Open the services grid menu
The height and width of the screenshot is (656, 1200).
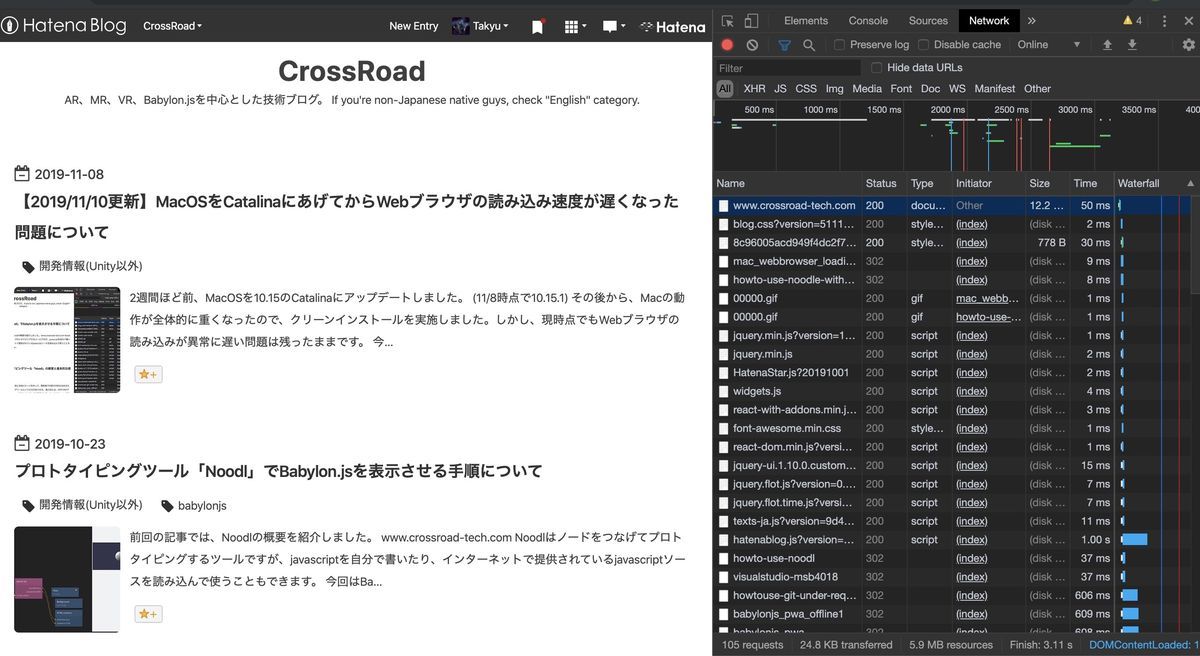click(575, 26)
